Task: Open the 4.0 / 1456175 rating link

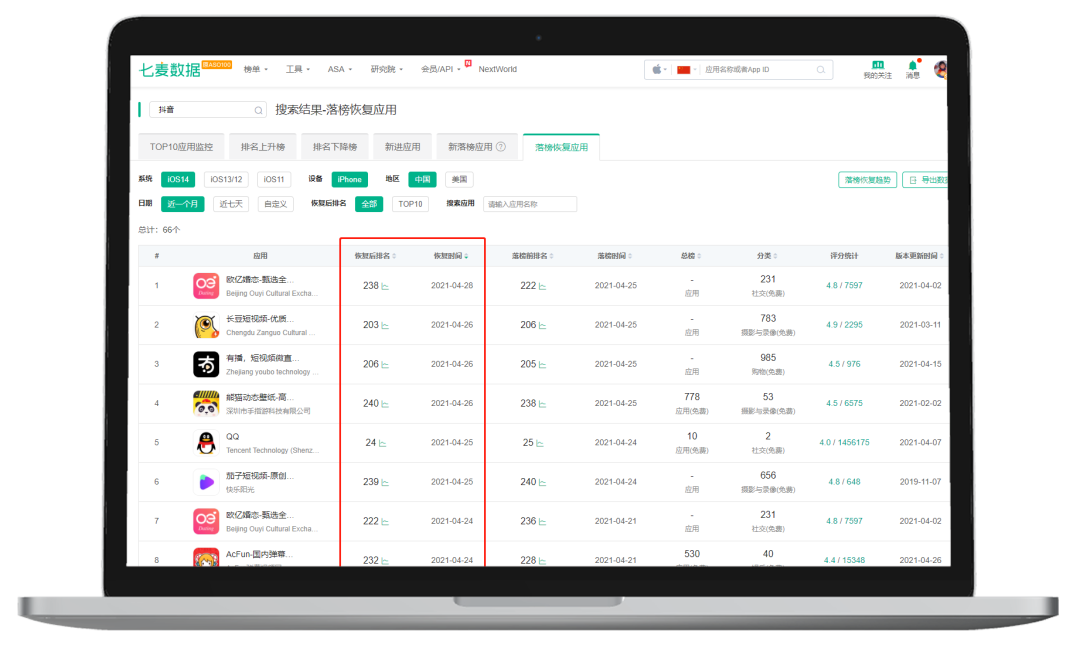Action: [x=844, y=442]
